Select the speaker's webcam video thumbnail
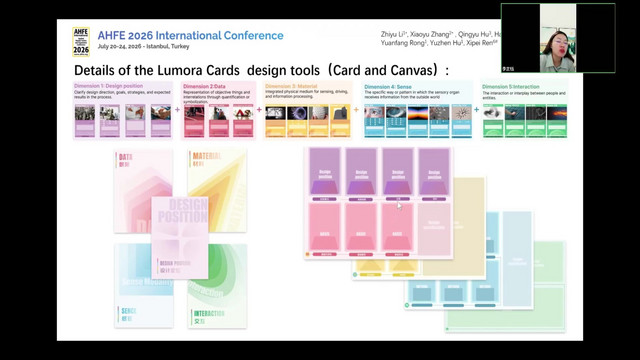This screenshot has height=360, width=640. pyautogui.click(x=558, y=38)
